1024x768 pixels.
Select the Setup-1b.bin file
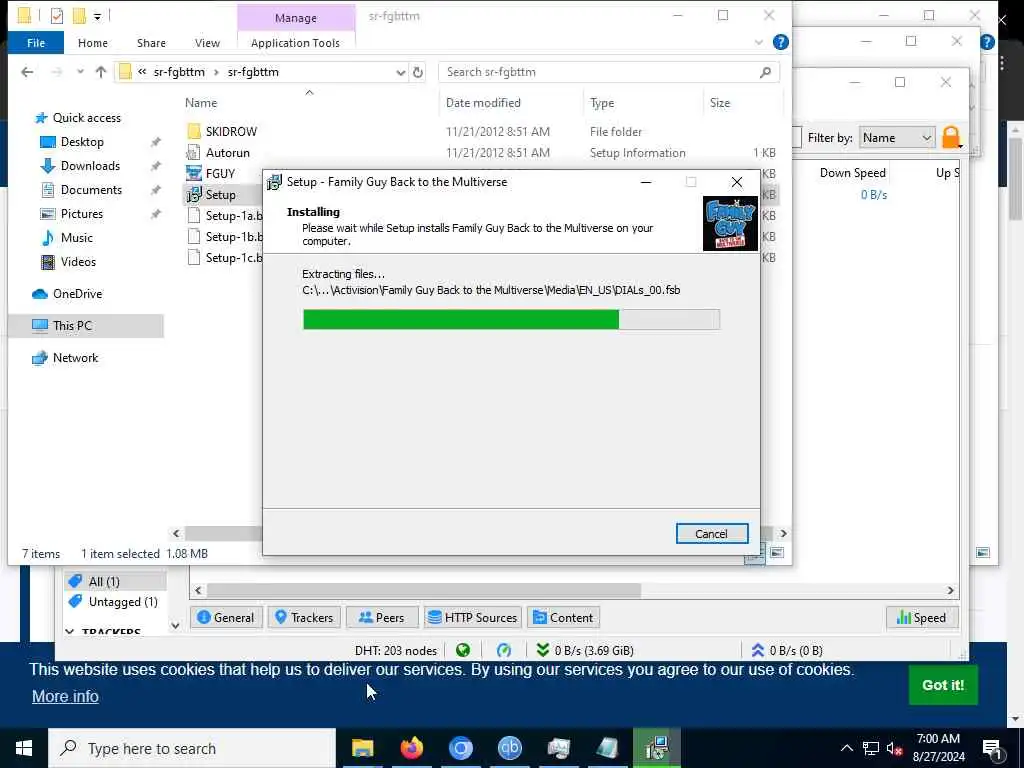point(233,237)
